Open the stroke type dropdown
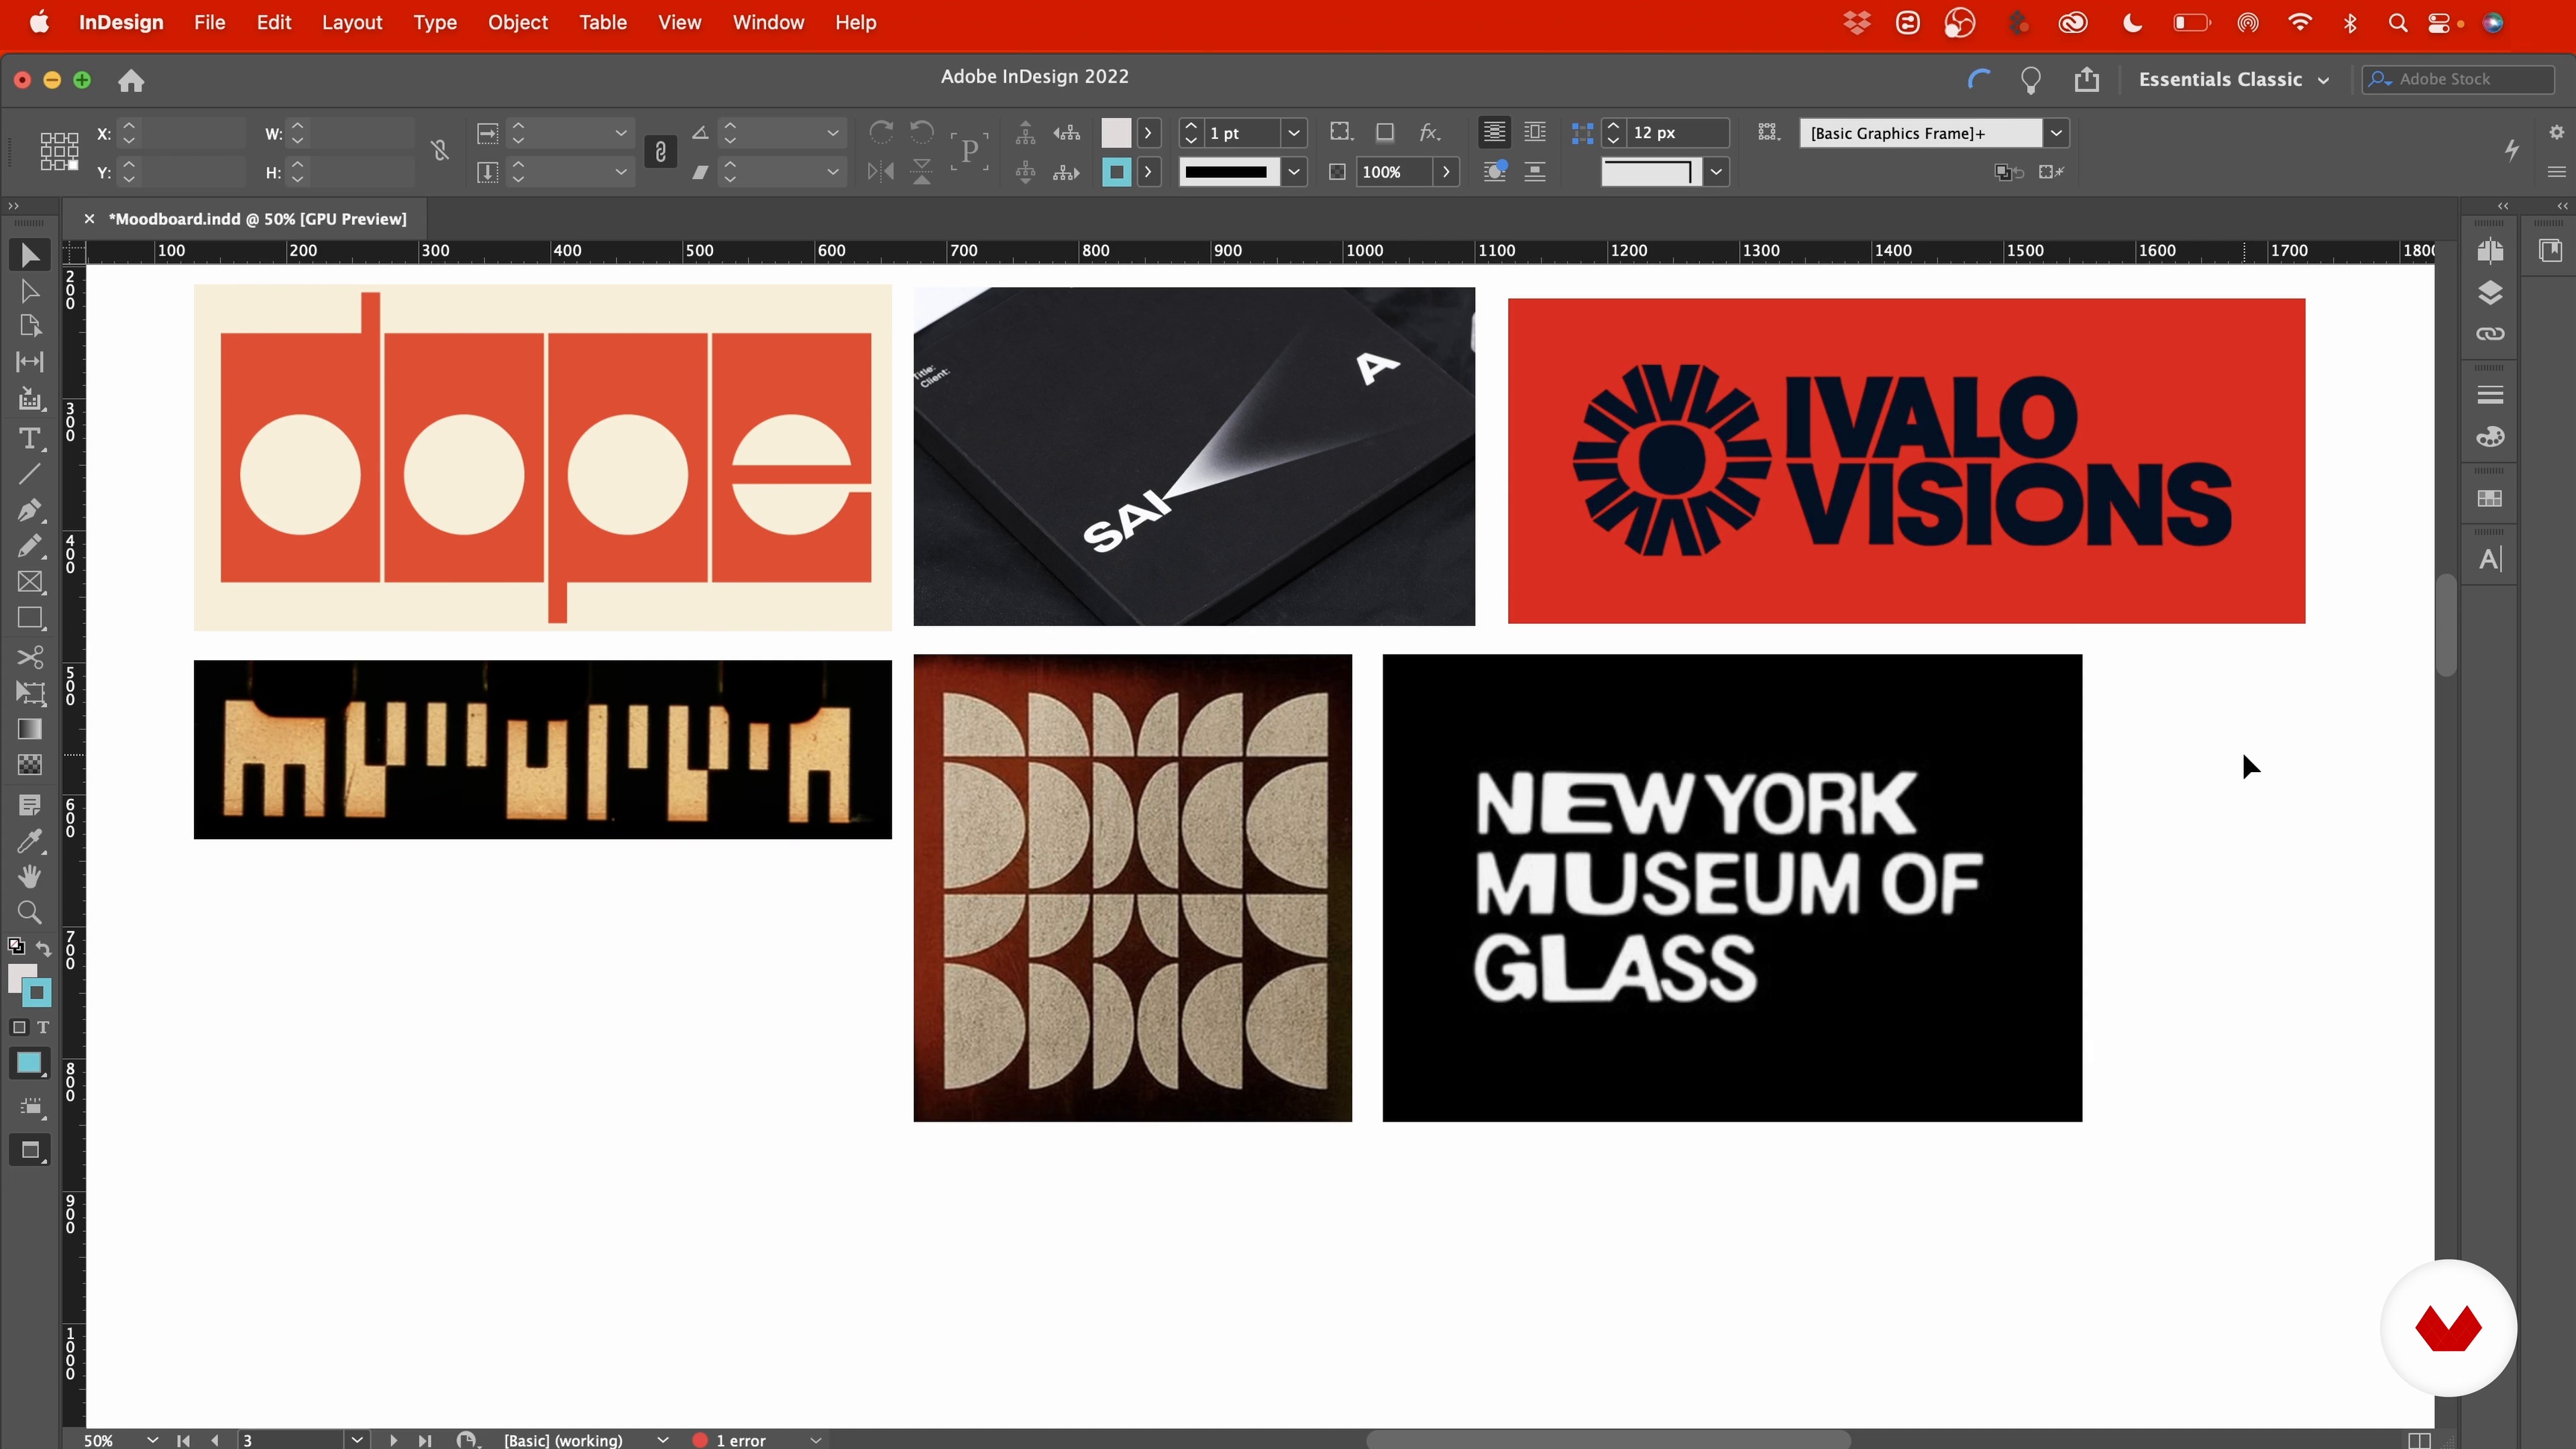 coord(1294,172)
